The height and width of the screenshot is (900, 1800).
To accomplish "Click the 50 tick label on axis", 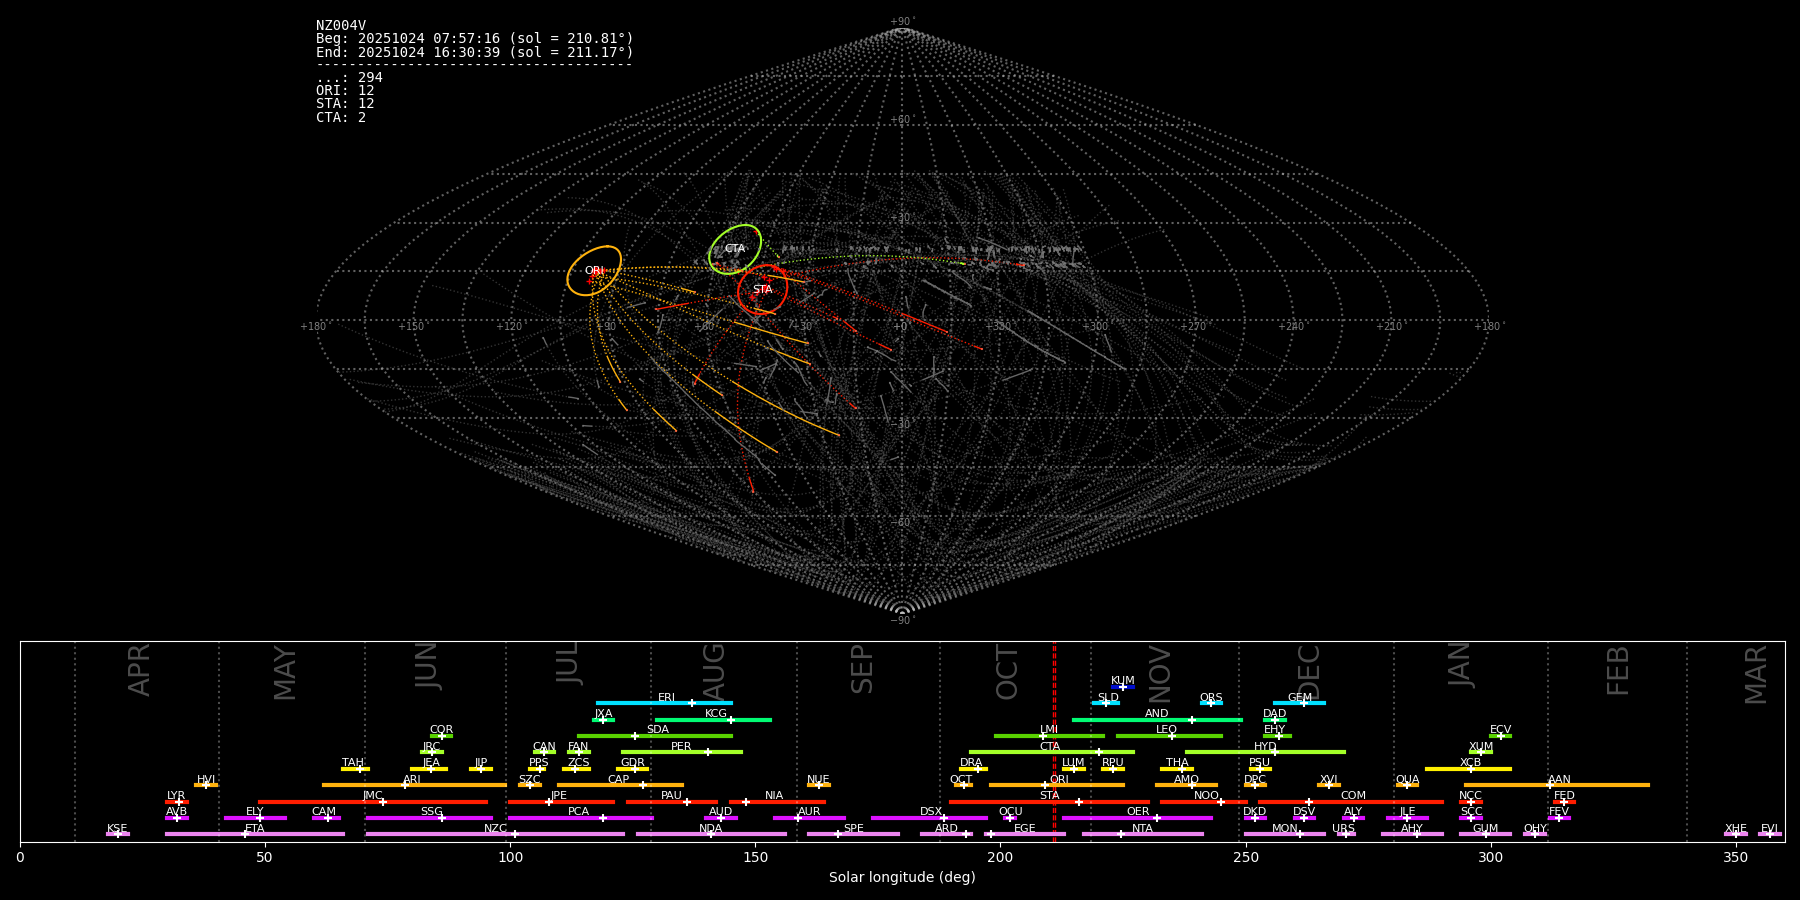I will [x=264, y=858].
